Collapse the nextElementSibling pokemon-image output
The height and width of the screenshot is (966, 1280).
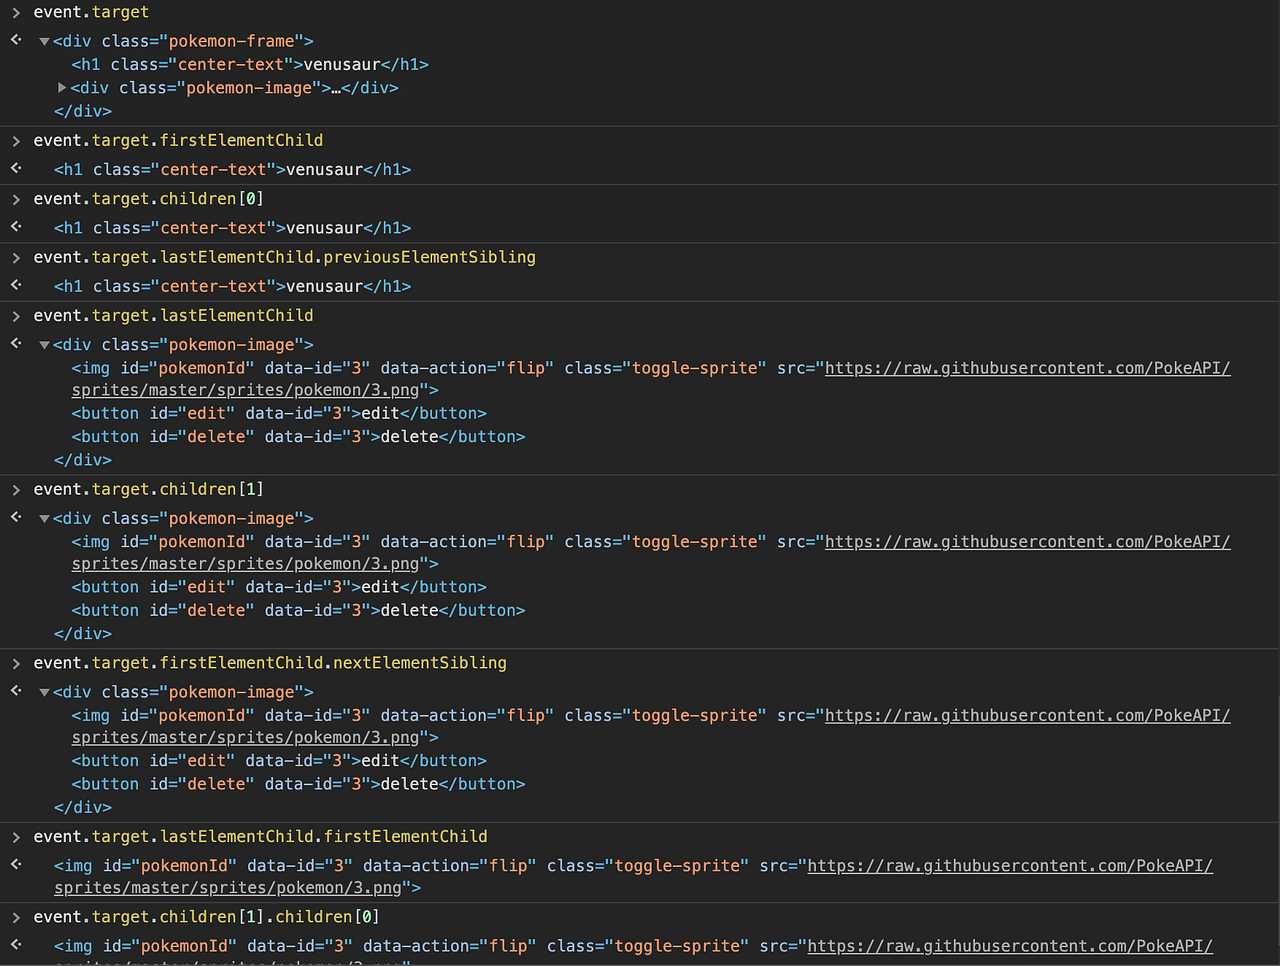(x=43, y=691)
